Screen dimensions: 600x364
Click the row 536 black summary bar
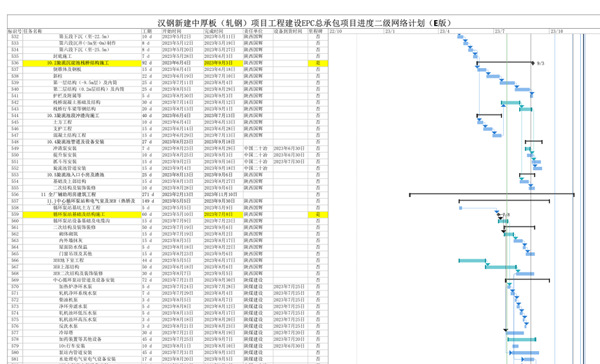click(504, 62)
